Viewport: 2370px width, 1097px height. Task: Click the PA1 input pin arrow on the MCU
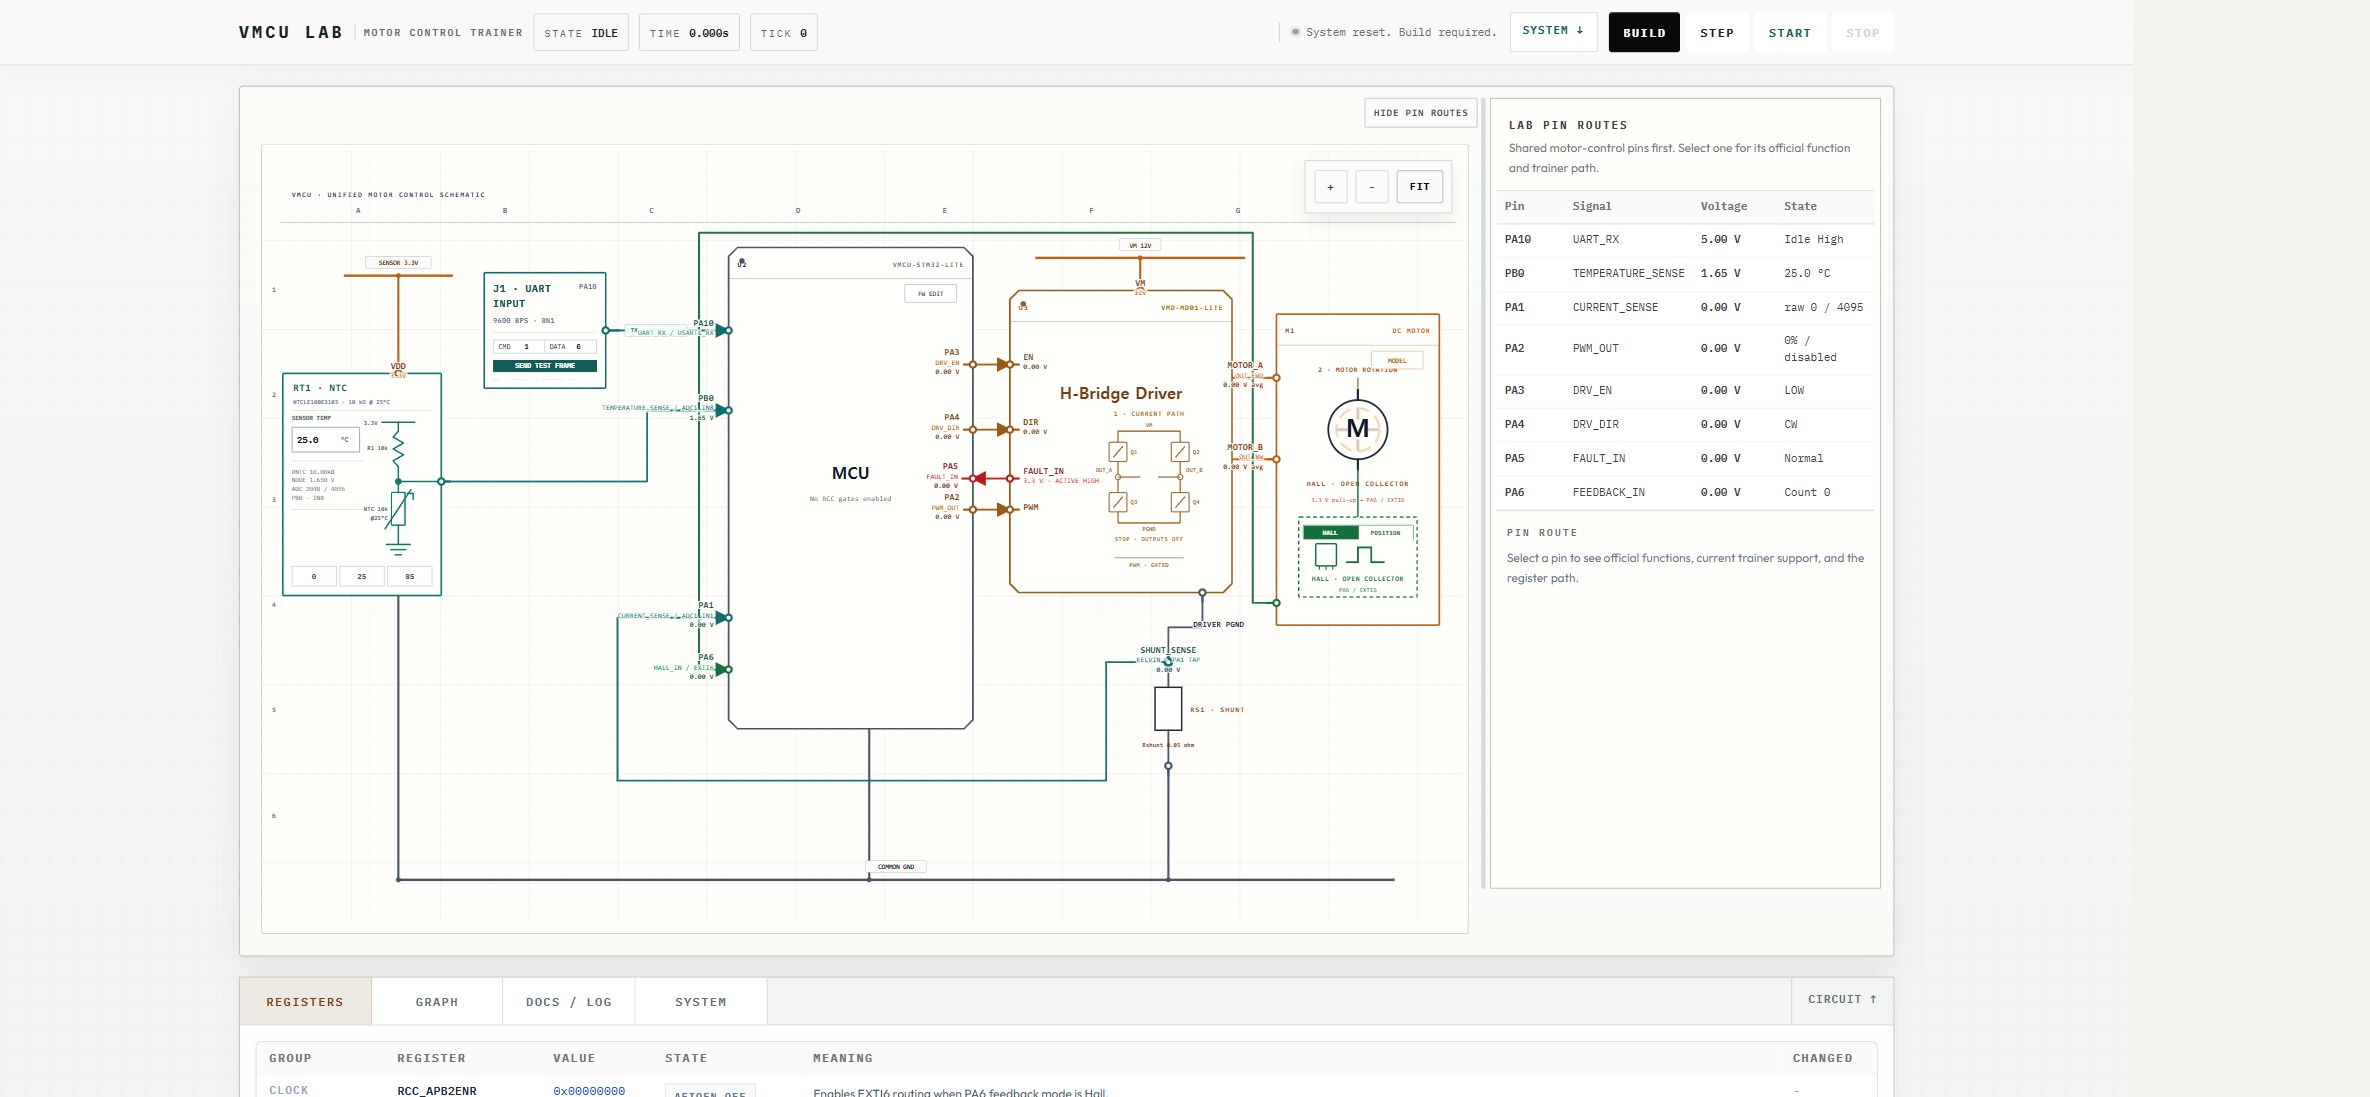(x=722, y=618)
